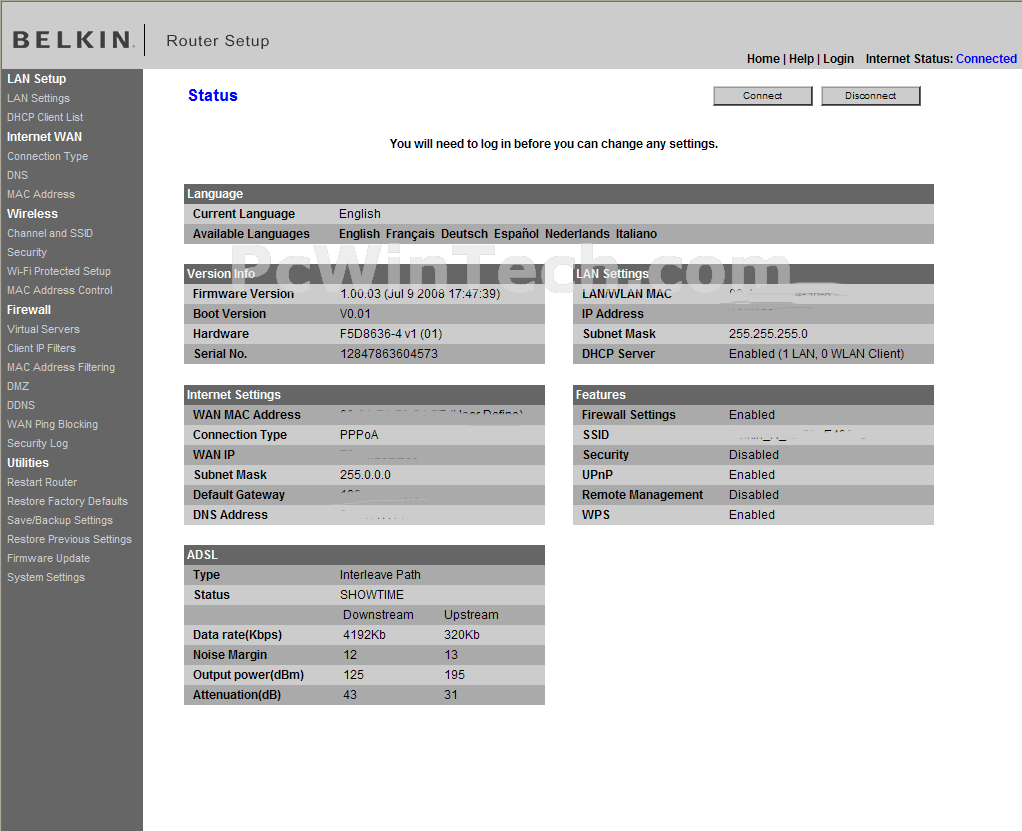1022x831 pixels.
Task: Click the Disconnect button
Action: [870, 96]
